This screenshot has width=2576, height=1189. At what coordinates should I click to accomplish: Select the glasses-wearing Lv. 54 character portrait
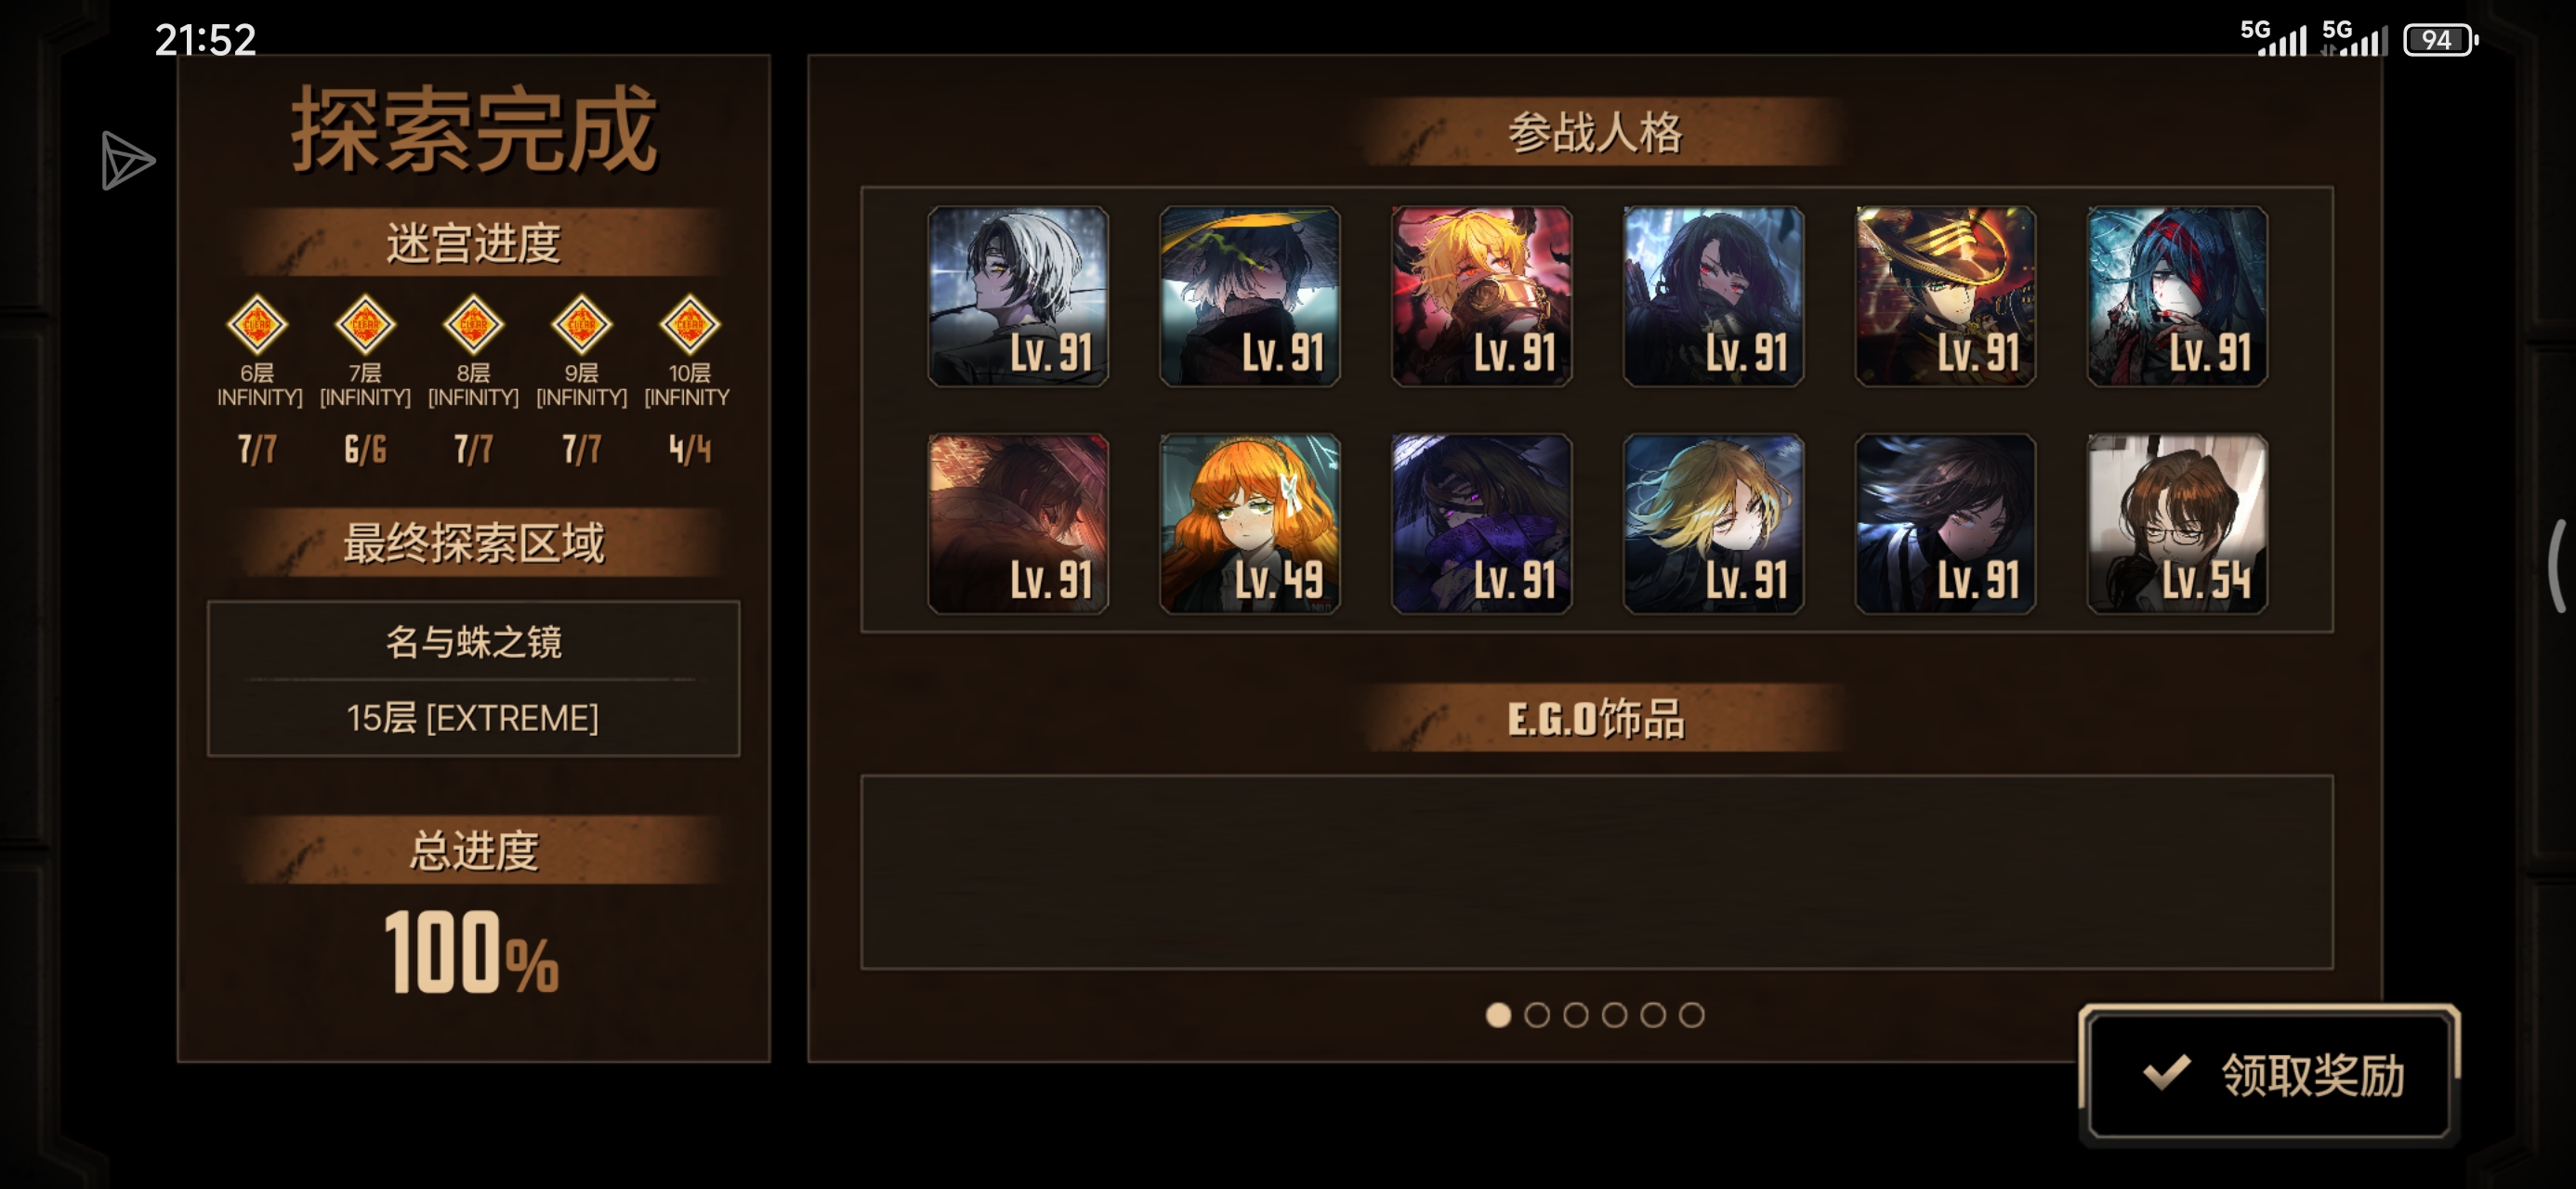pyautogui.click(x=2177, y=523)
